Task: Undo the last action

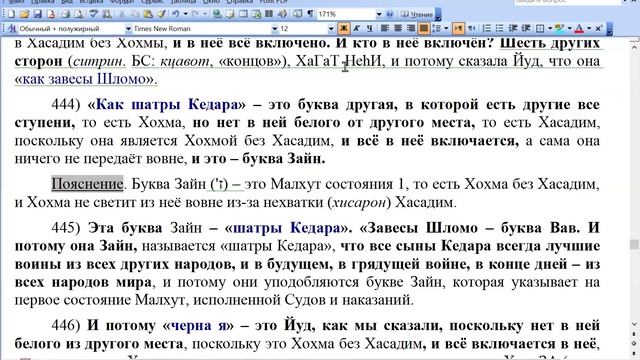Action: [176, 14]
